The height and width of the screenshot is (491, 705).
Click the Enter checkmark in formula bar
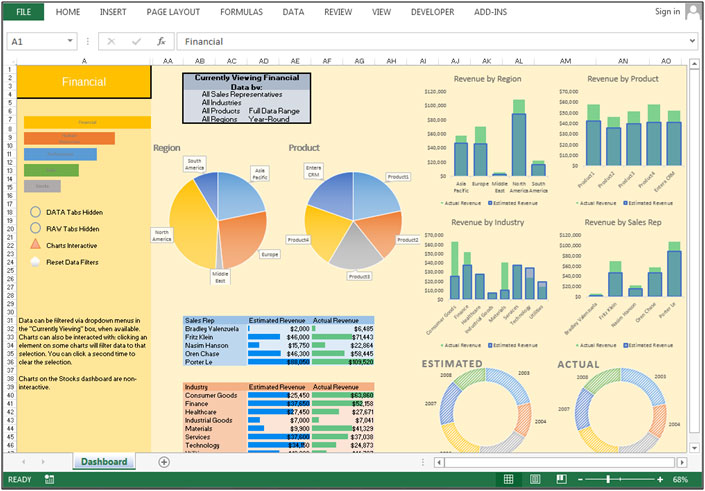[135, 42]
